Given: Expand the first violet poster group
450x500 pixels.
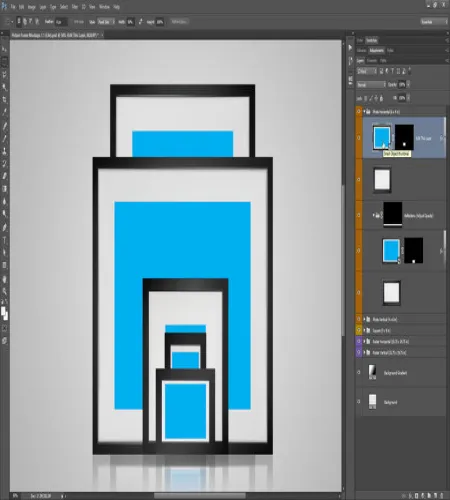Looking at the screenshot, I should coord(364,341).
